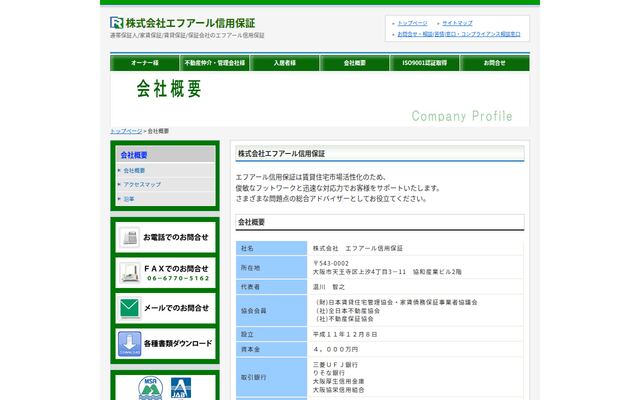
Task: Click the メールでのお問合せ button
Action: tap(165, 308)
